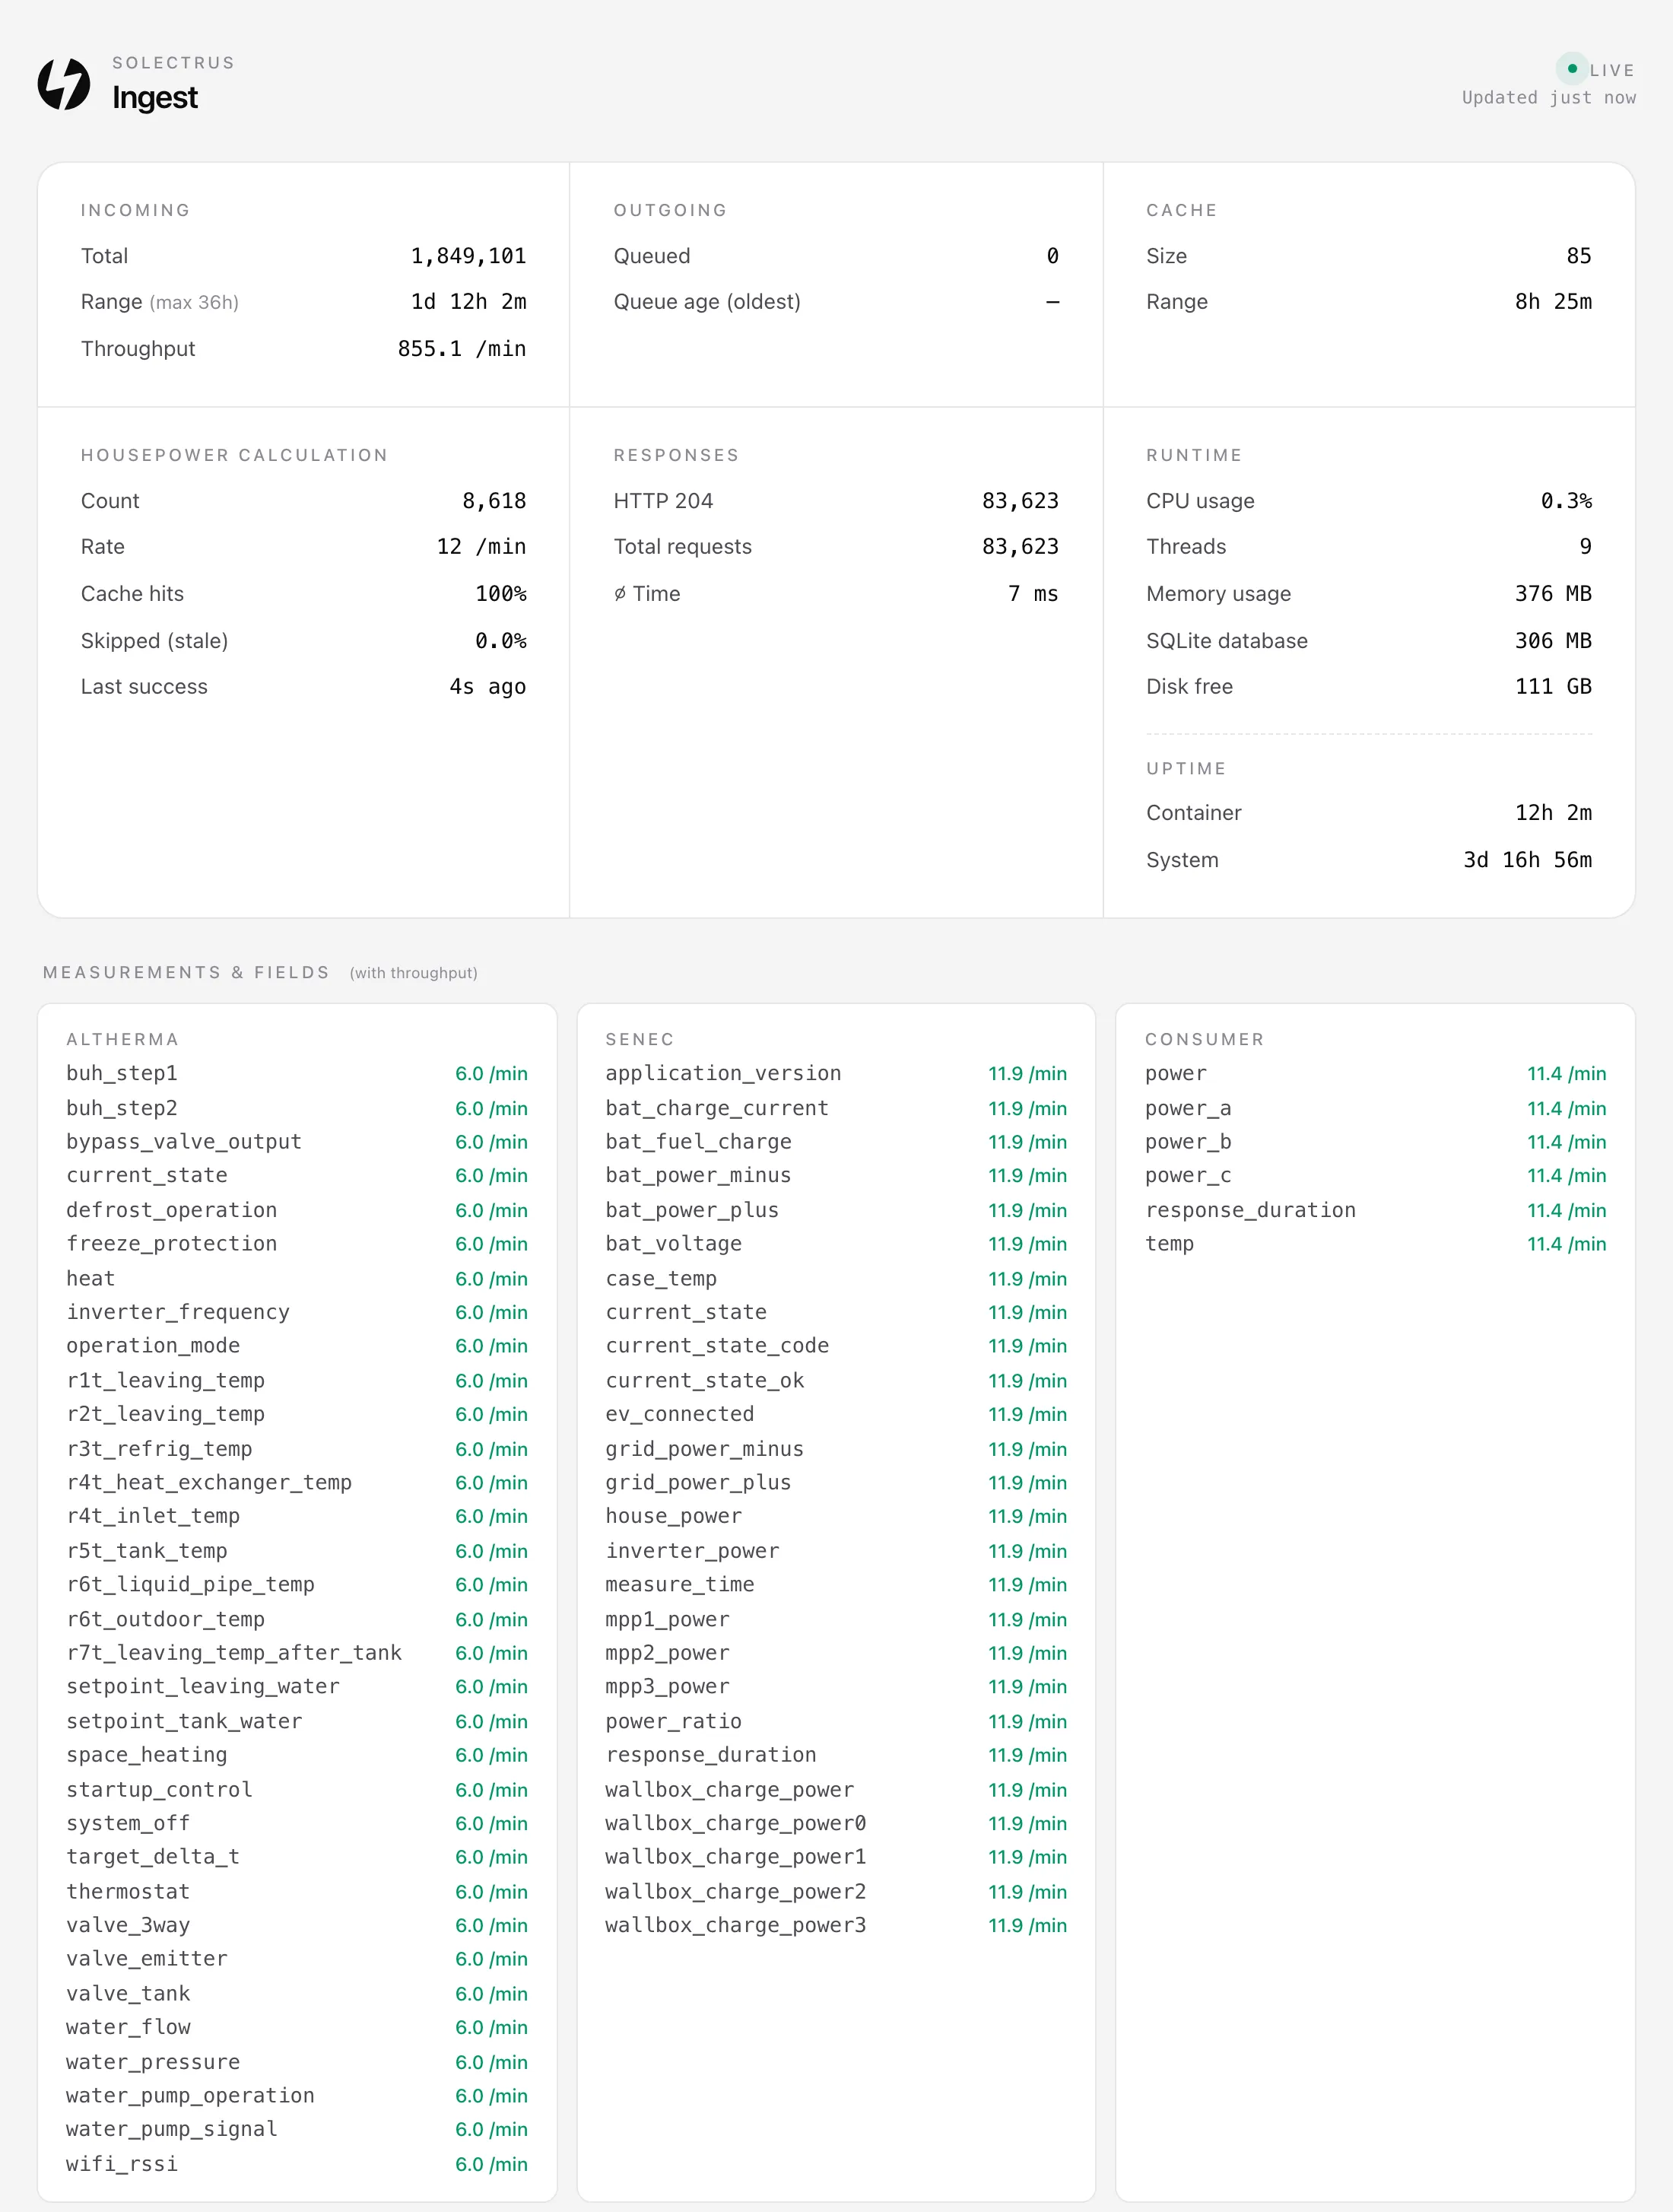Click the HTTP 204 responses row
Screen dimensions: 1673x2212
(x=836, y=501)
